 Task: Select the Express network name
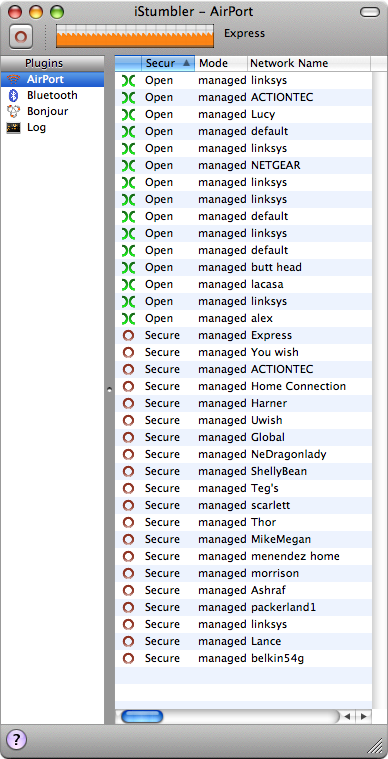click(x=271, y=335)
